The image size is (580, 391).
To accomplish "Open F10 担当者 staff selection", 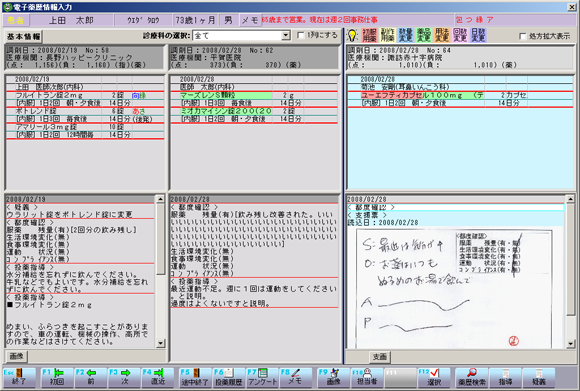I will pyautogui.click(x=367, y=377).
